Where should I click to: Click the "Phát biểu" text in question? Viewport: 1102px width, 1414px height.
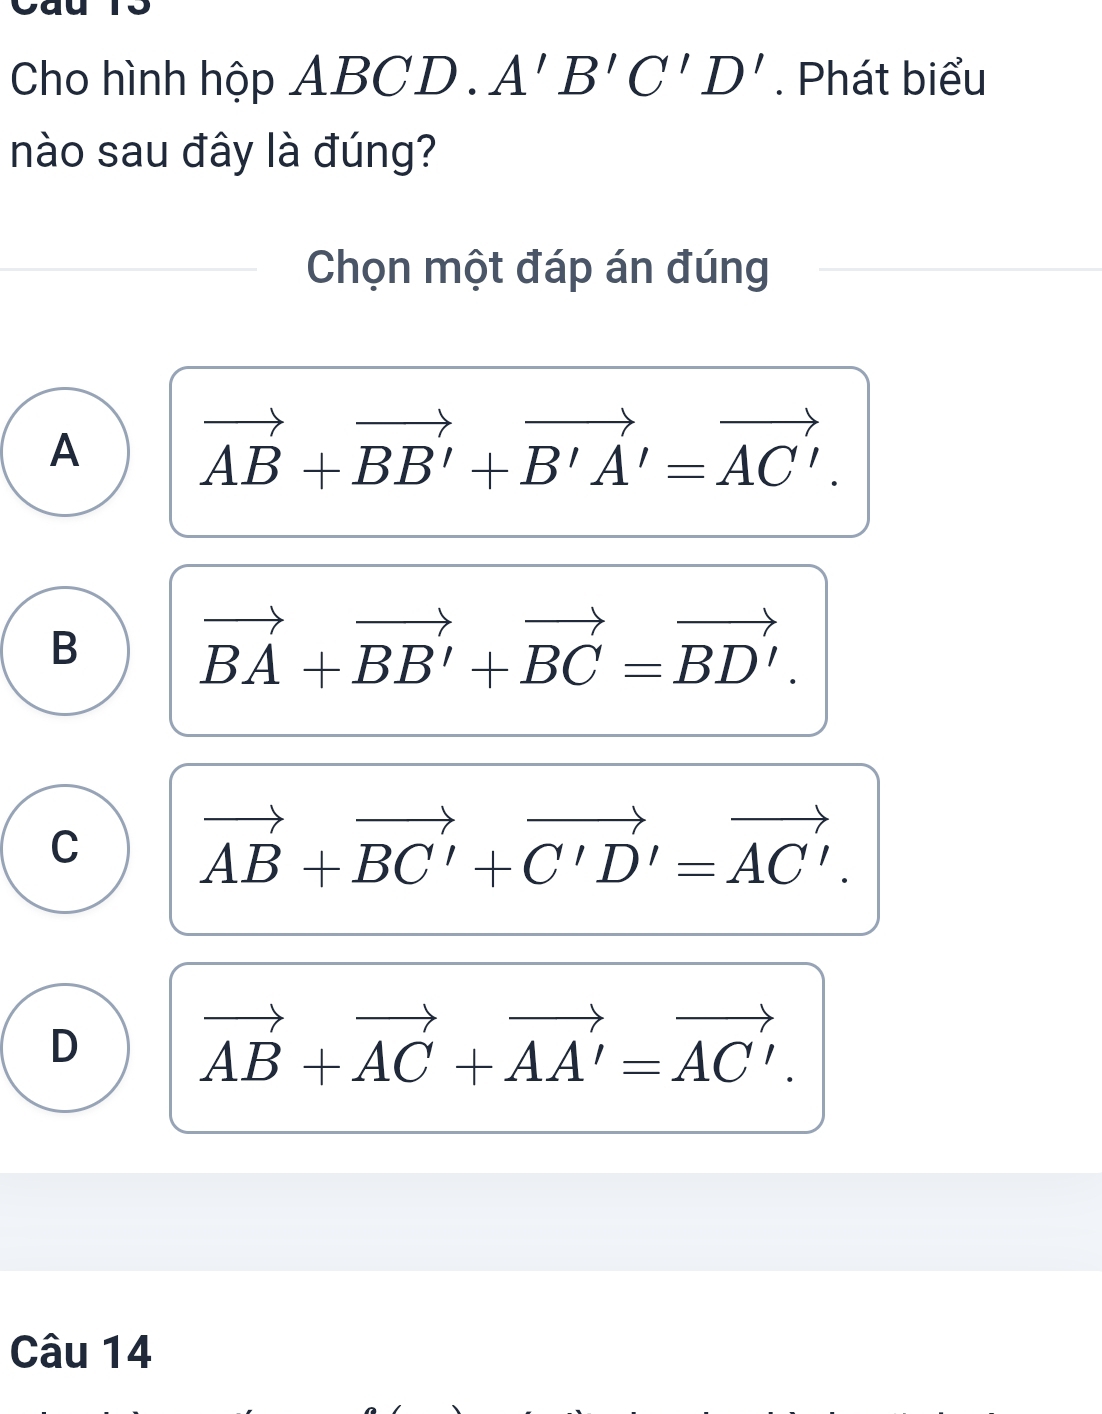tap(892, 81)
